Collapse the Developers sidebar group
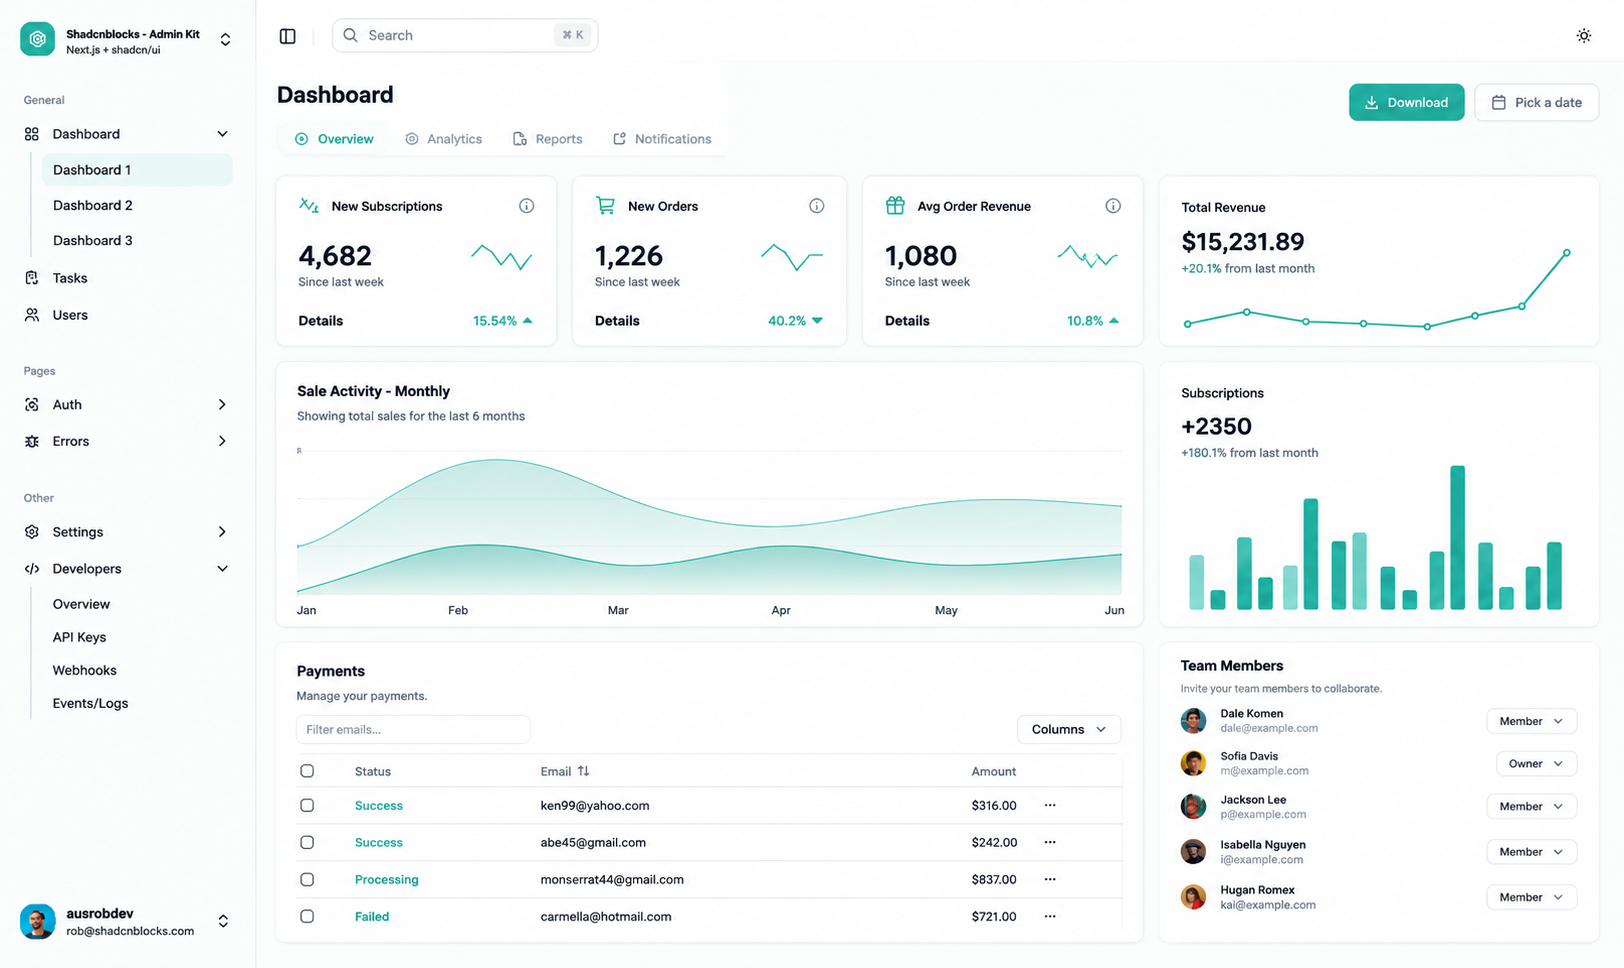Screen dimensions: 1624x968 pos(222,569)
